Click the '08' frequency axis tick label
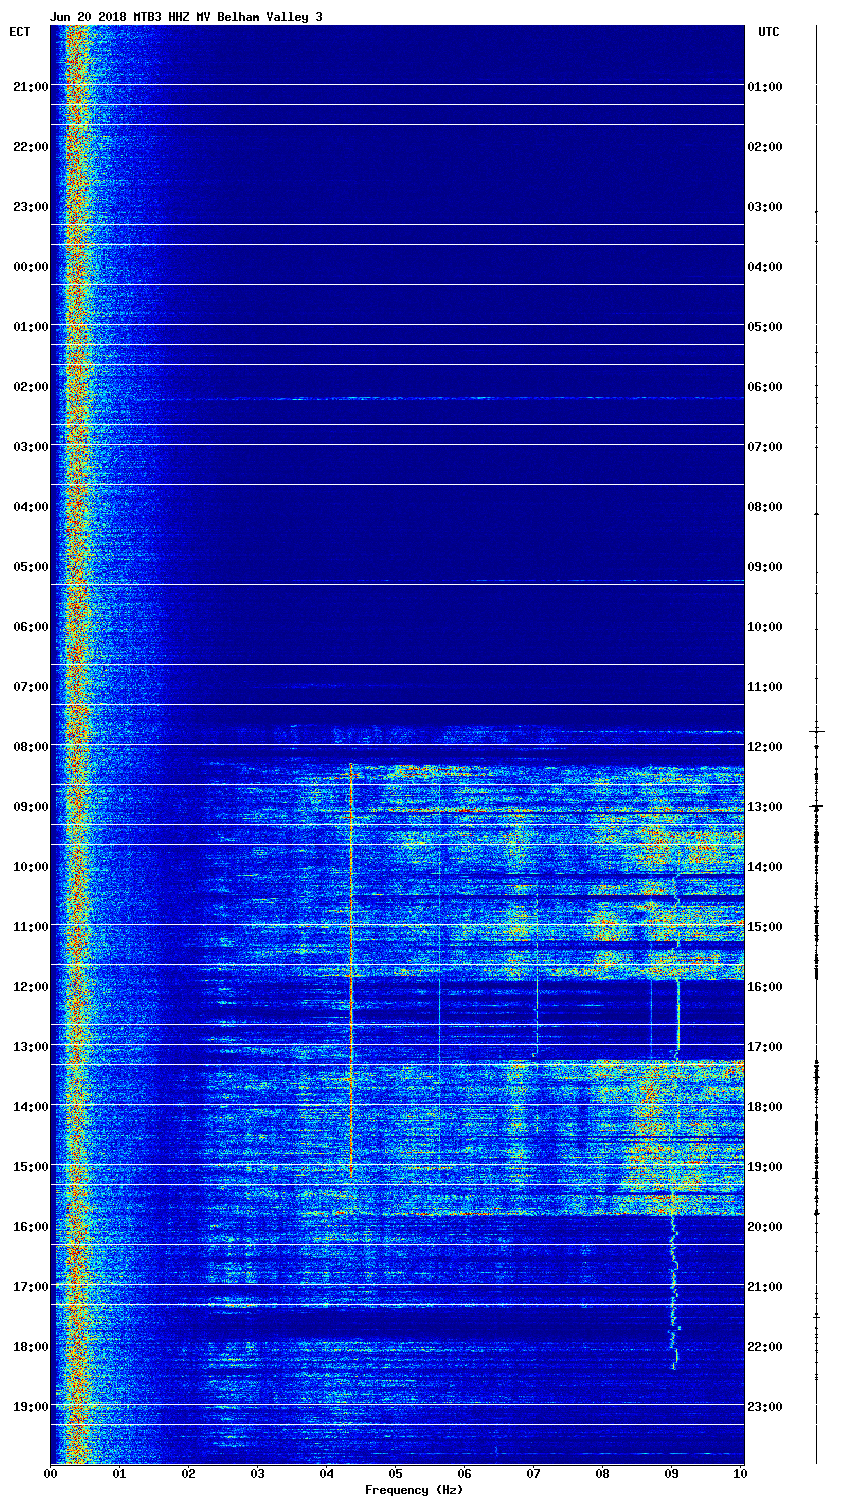852x1500 pixels. (602, 1474)
